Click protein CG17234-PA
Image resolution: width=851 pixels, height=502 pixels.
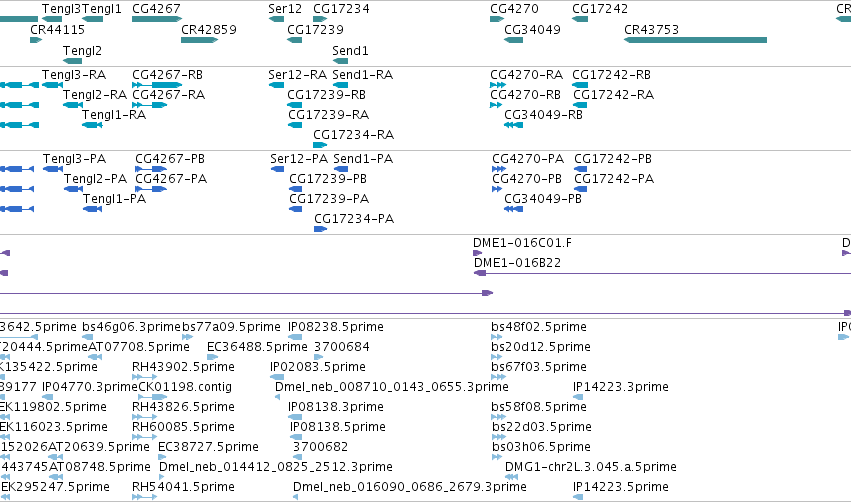coord(354,219)
